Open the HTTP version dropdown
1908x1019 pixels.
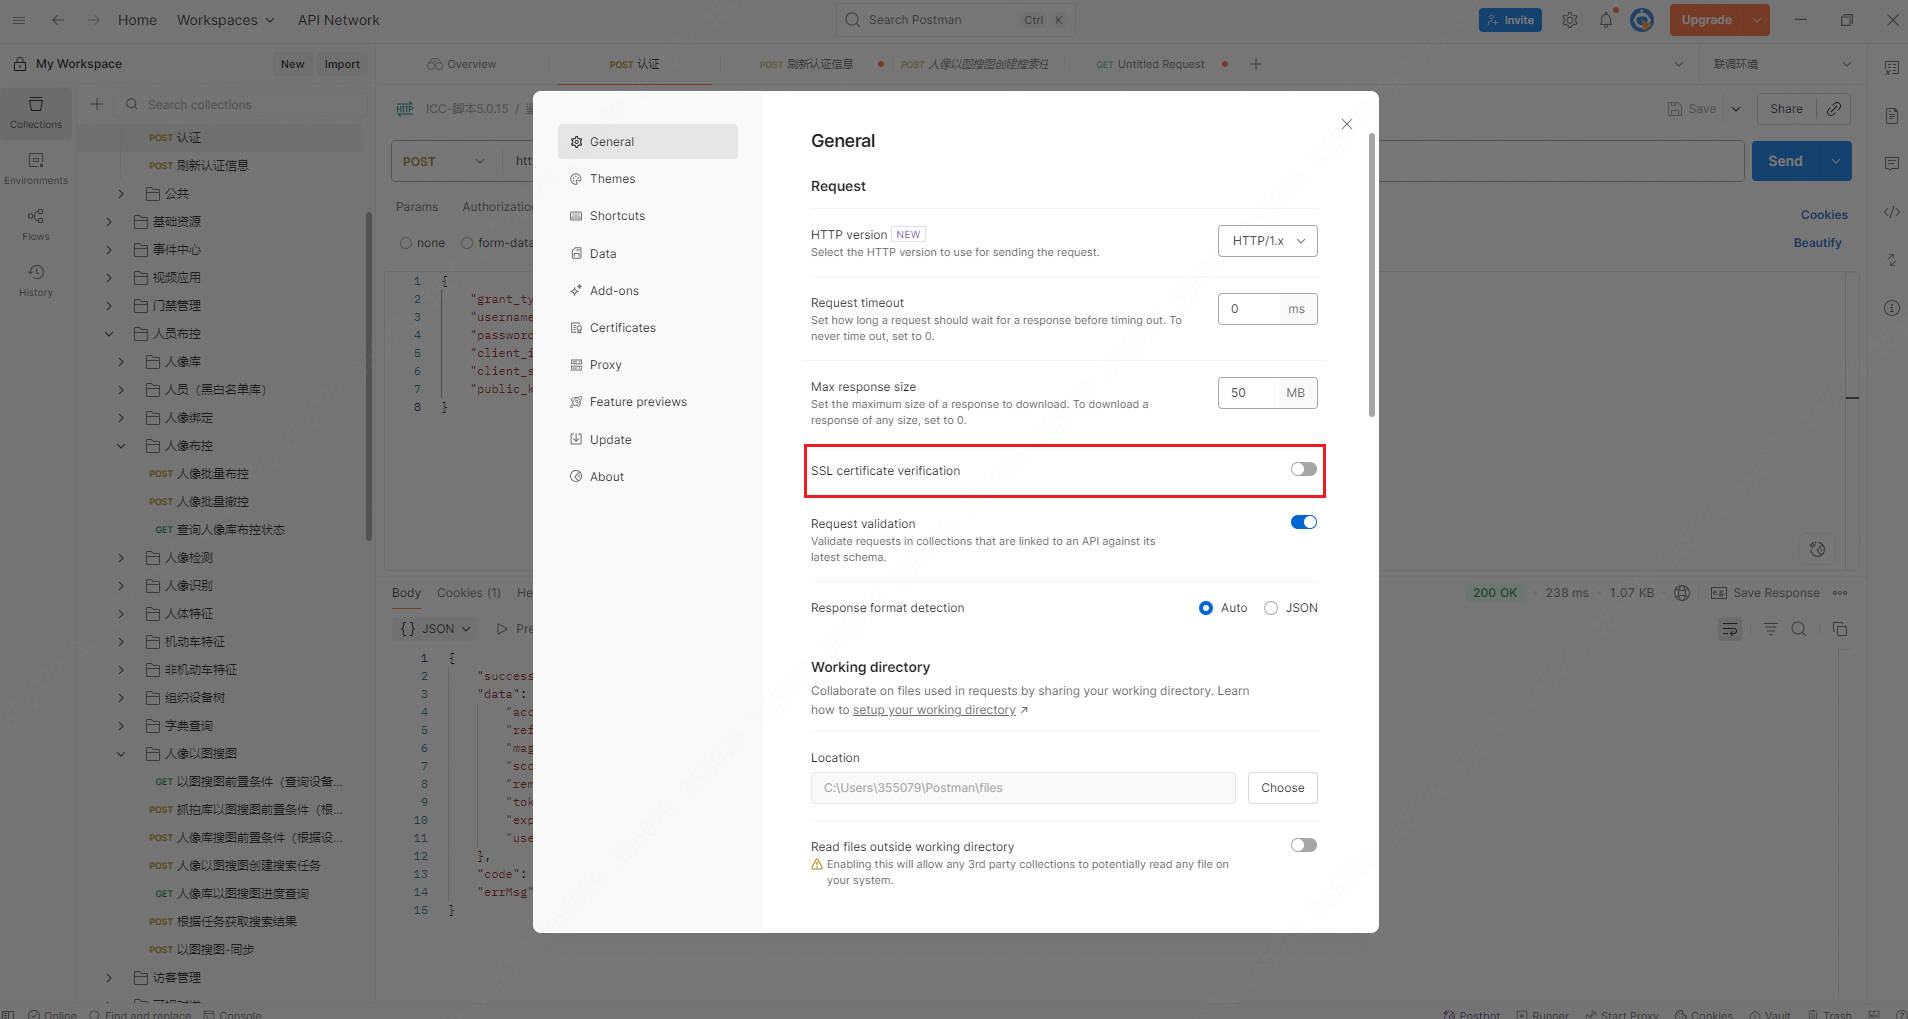pyautogui.click(x=1267, y=241)
